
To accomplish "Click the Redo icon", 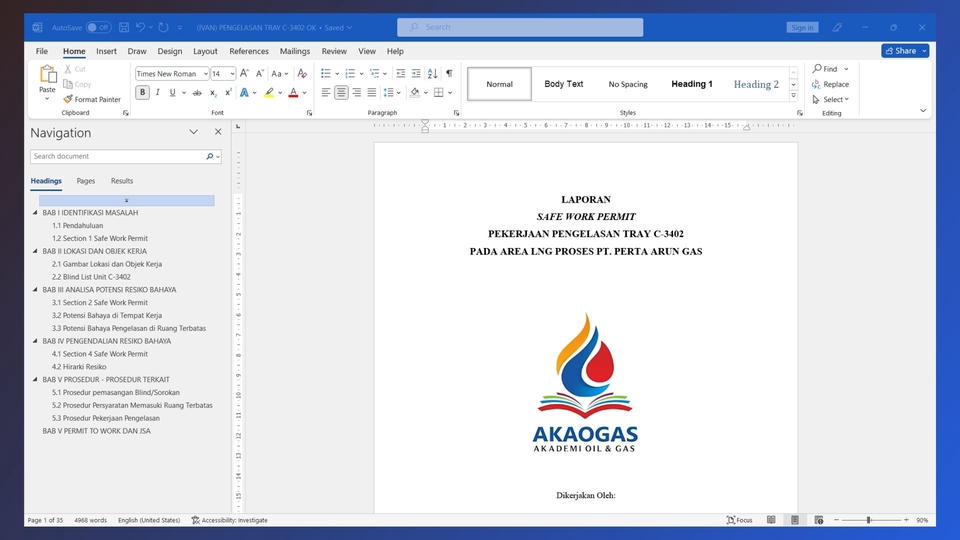I will 163,28.
